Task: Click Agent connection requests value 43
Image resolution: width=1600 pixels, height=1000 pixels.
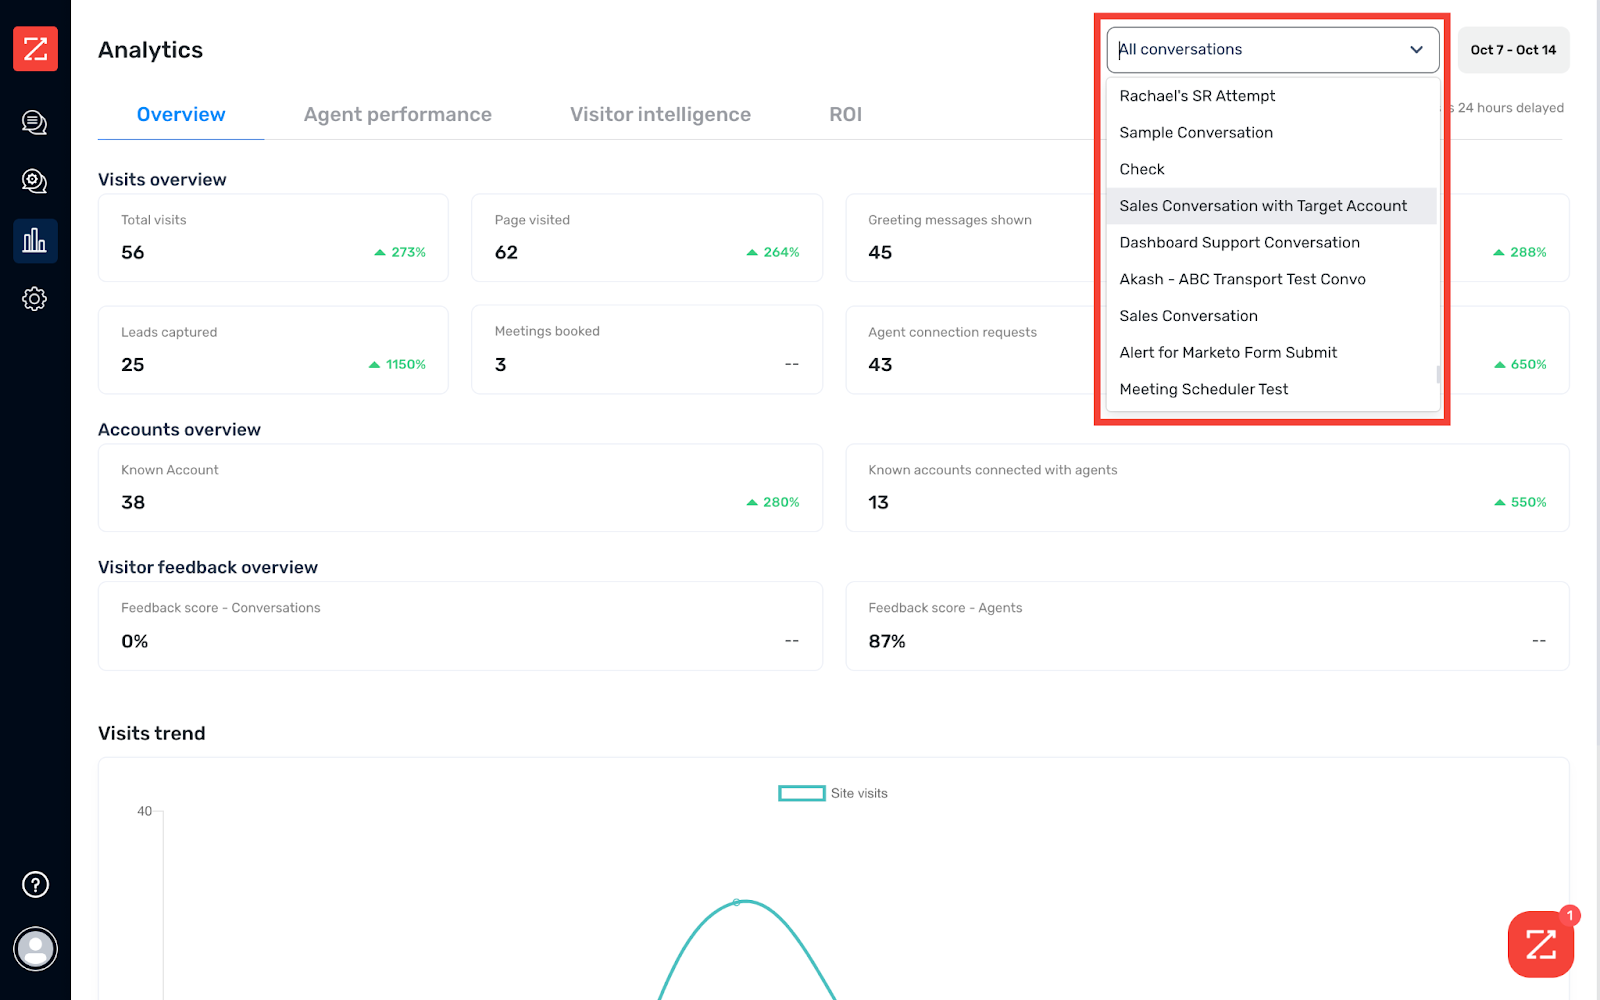Action: coord(880,365)
